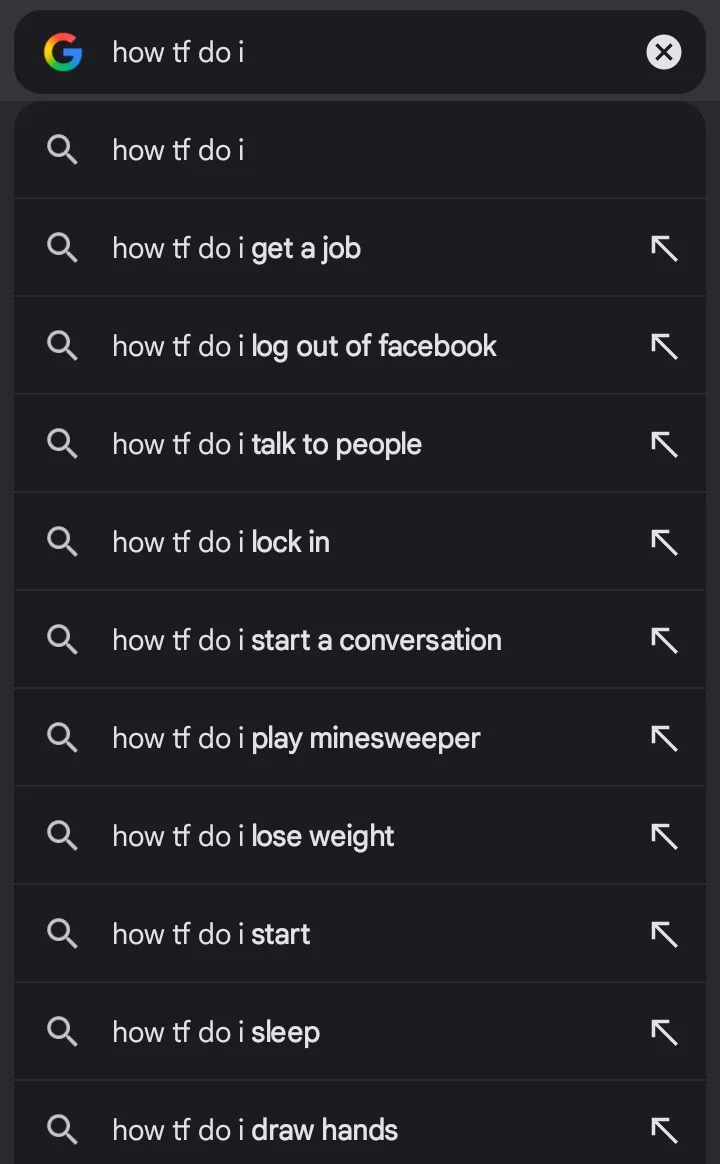This screenshot has width=720, height=1164.
Task: Click the arrow beside "talk to people"
Action: [664, 444]
